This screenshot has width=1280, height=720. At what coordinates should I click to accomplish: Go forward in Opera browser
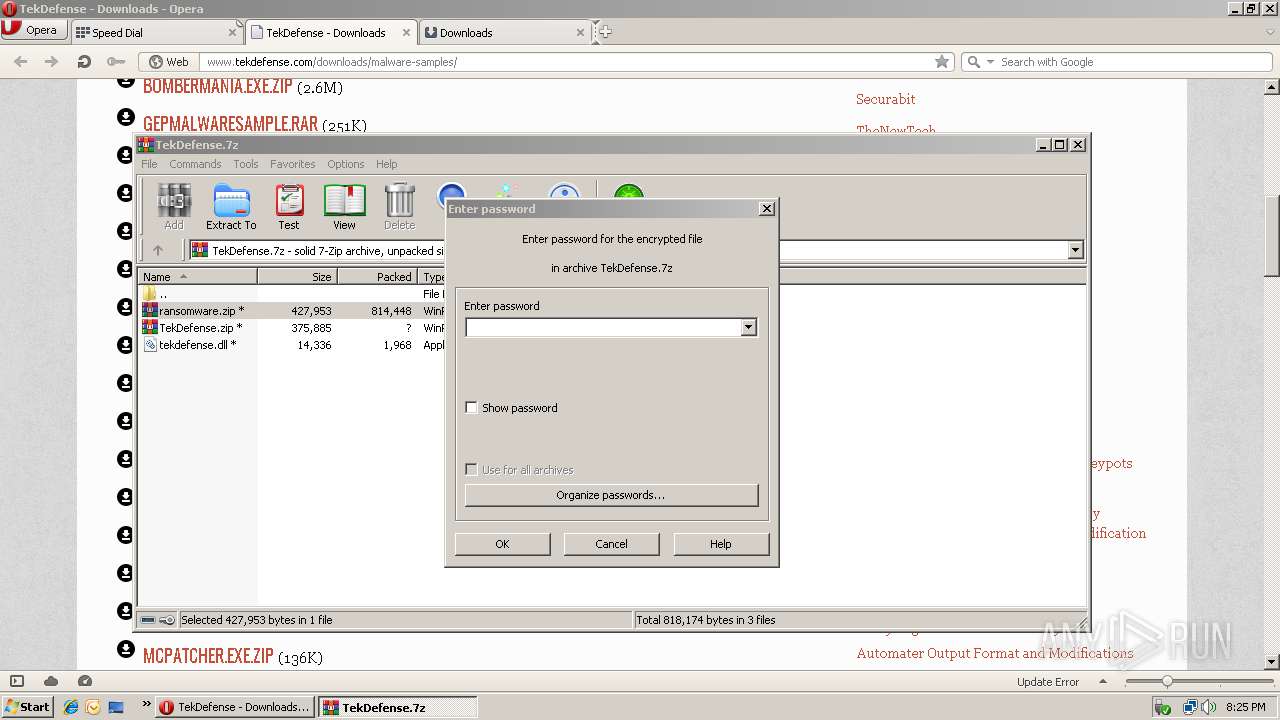pos(51,62)
